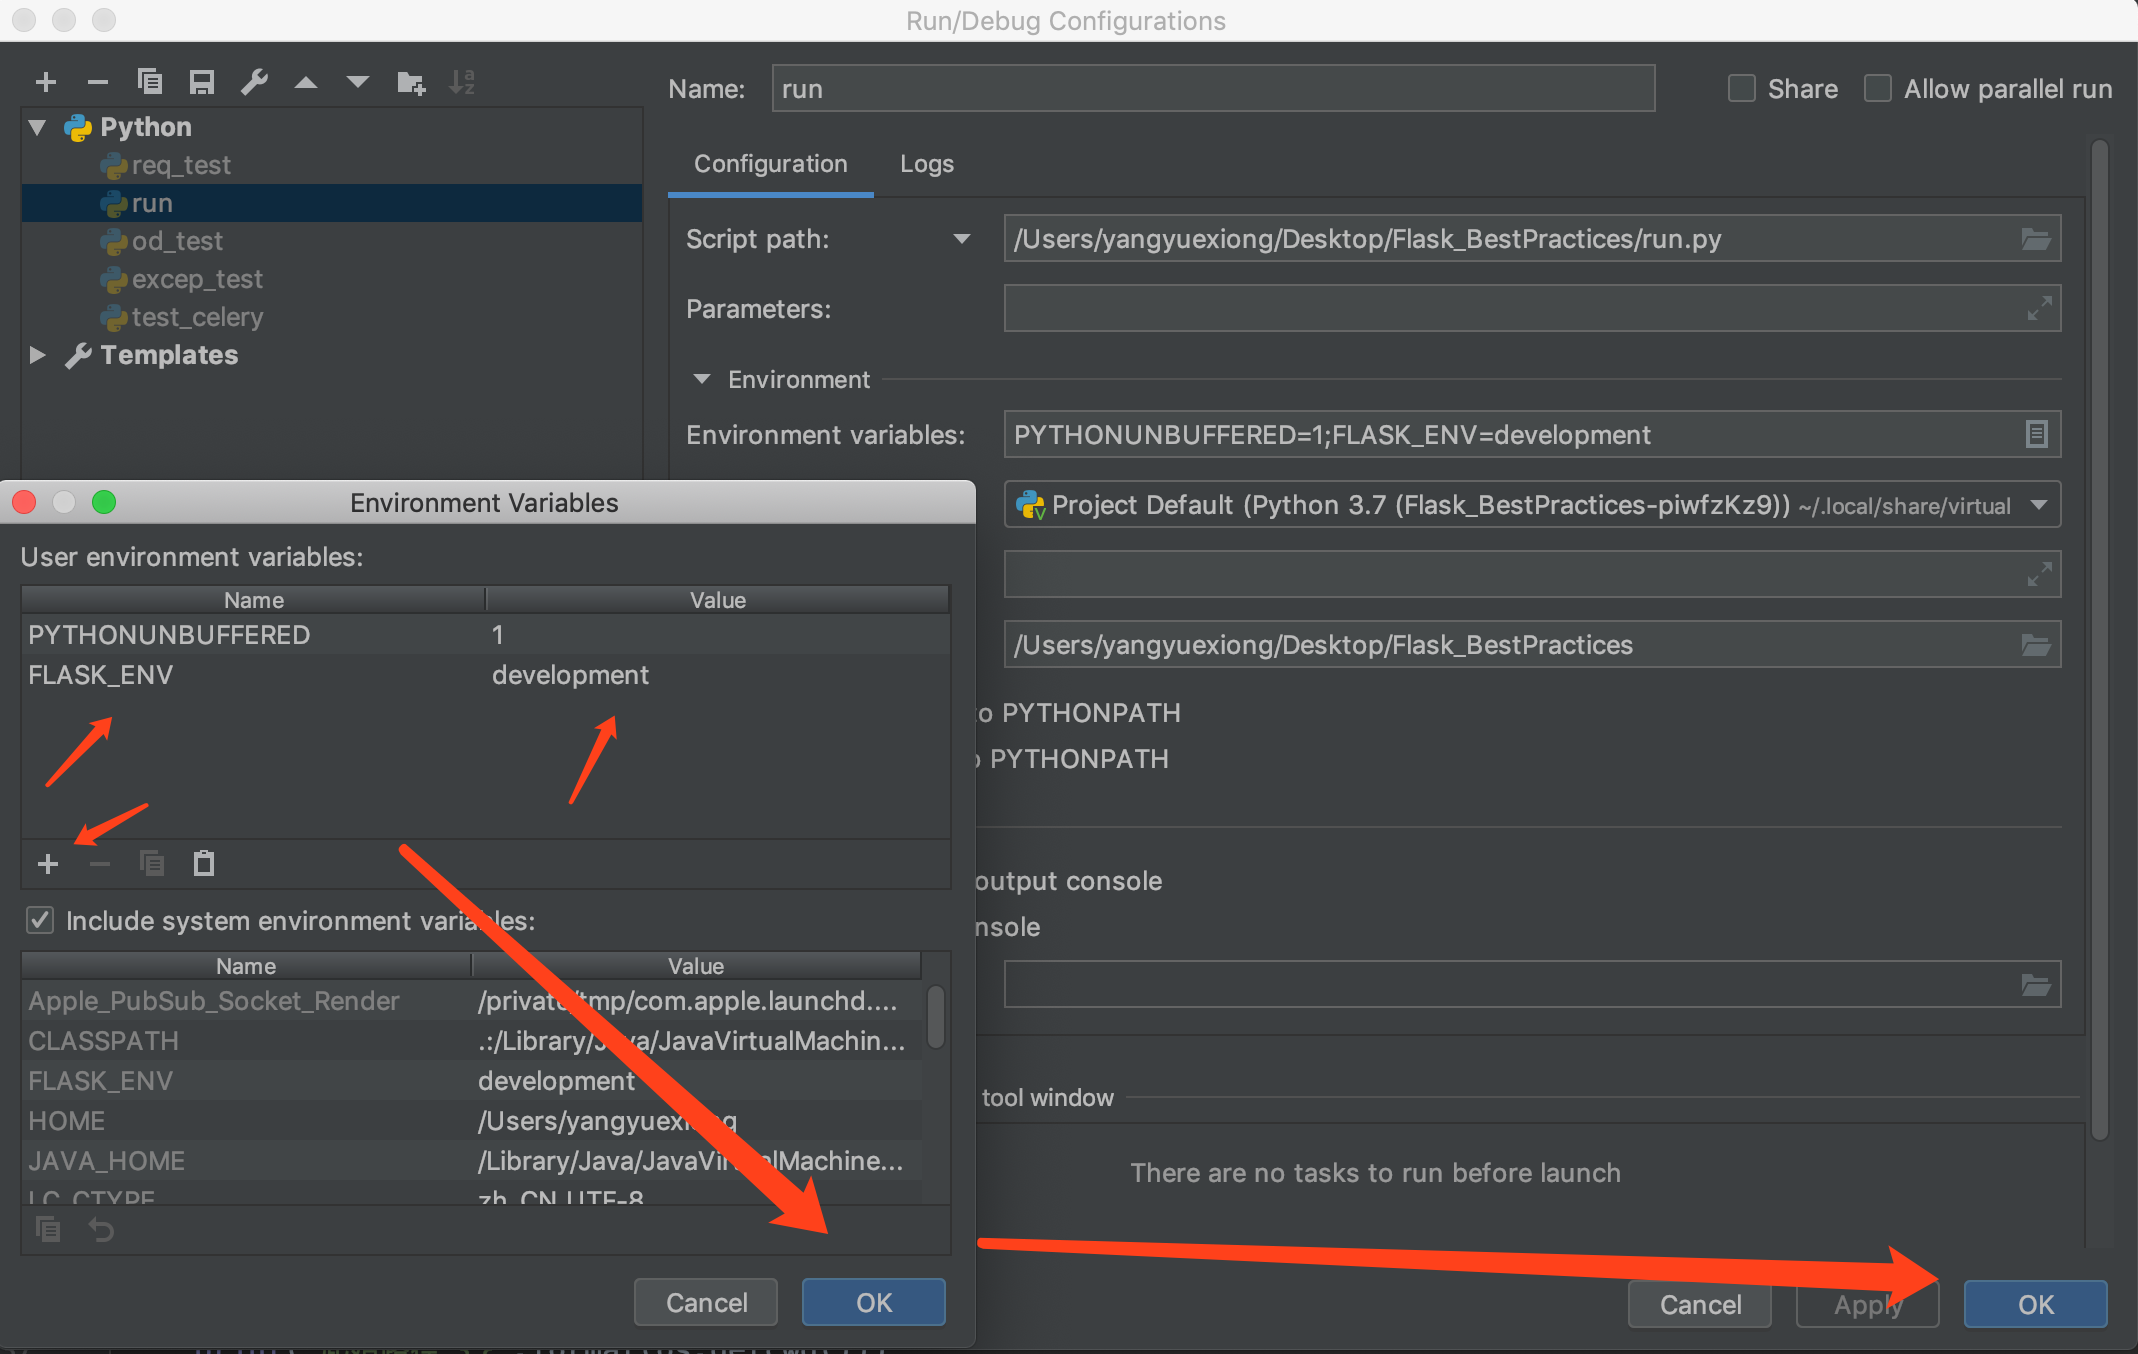Create new folder in configurations toolbar
Image resolution: width=2138 pixels, height=1354 pixels.
pyautogui.click(x=410, y=82)
